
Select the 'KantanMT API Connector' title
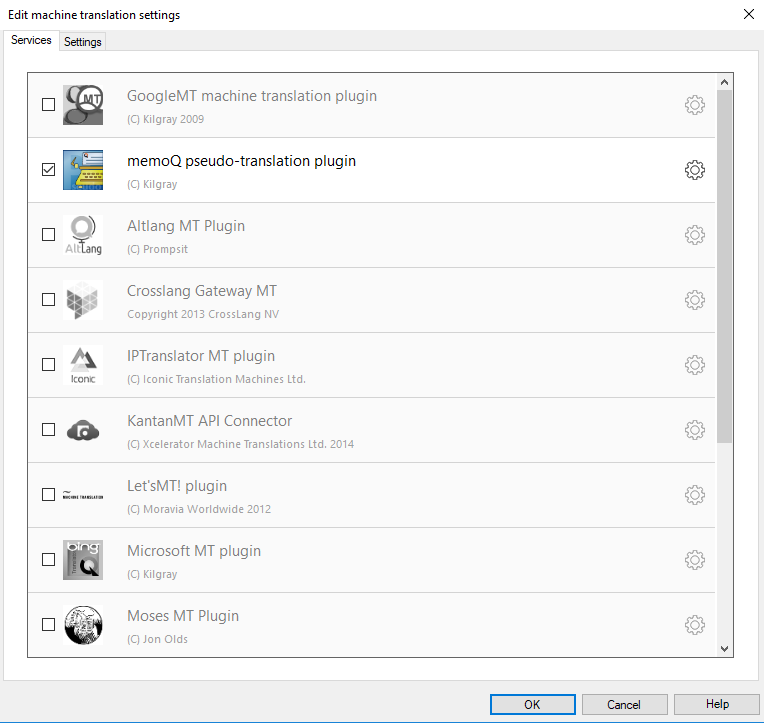tap(210, 421)
